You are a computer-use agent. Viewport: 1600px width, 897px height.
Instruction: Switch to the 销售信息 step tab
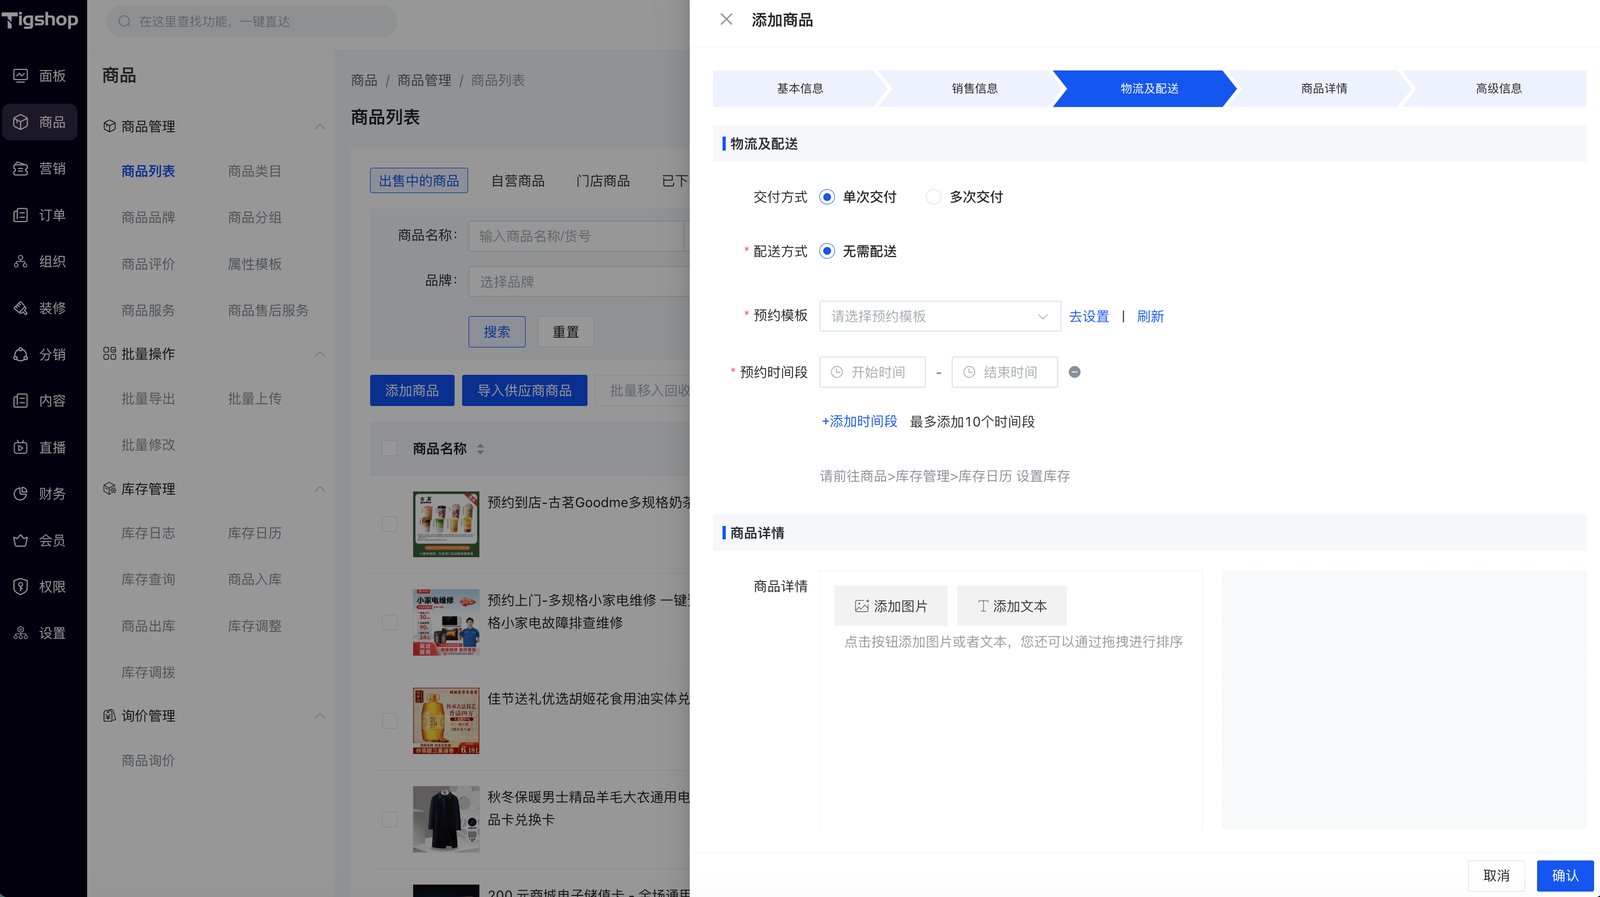point(974,89)
